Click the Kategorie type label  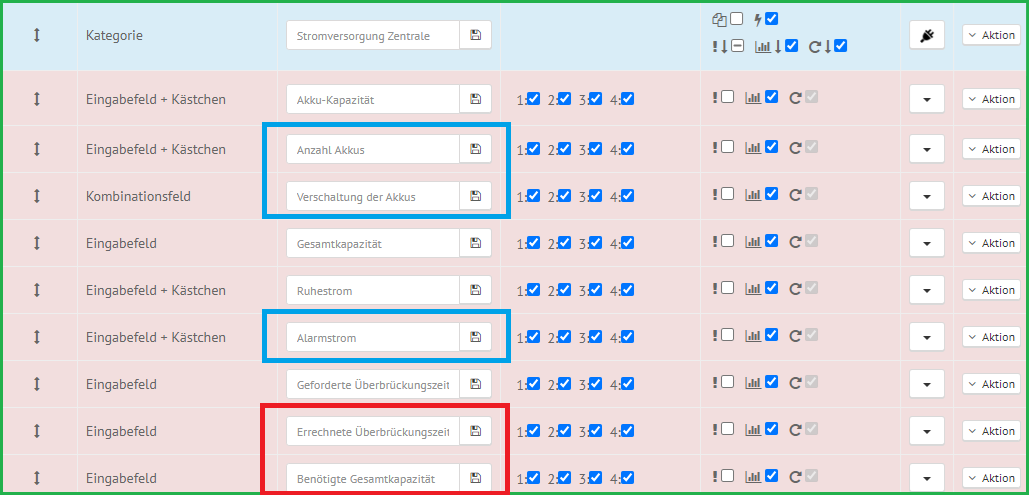[114, 35]
